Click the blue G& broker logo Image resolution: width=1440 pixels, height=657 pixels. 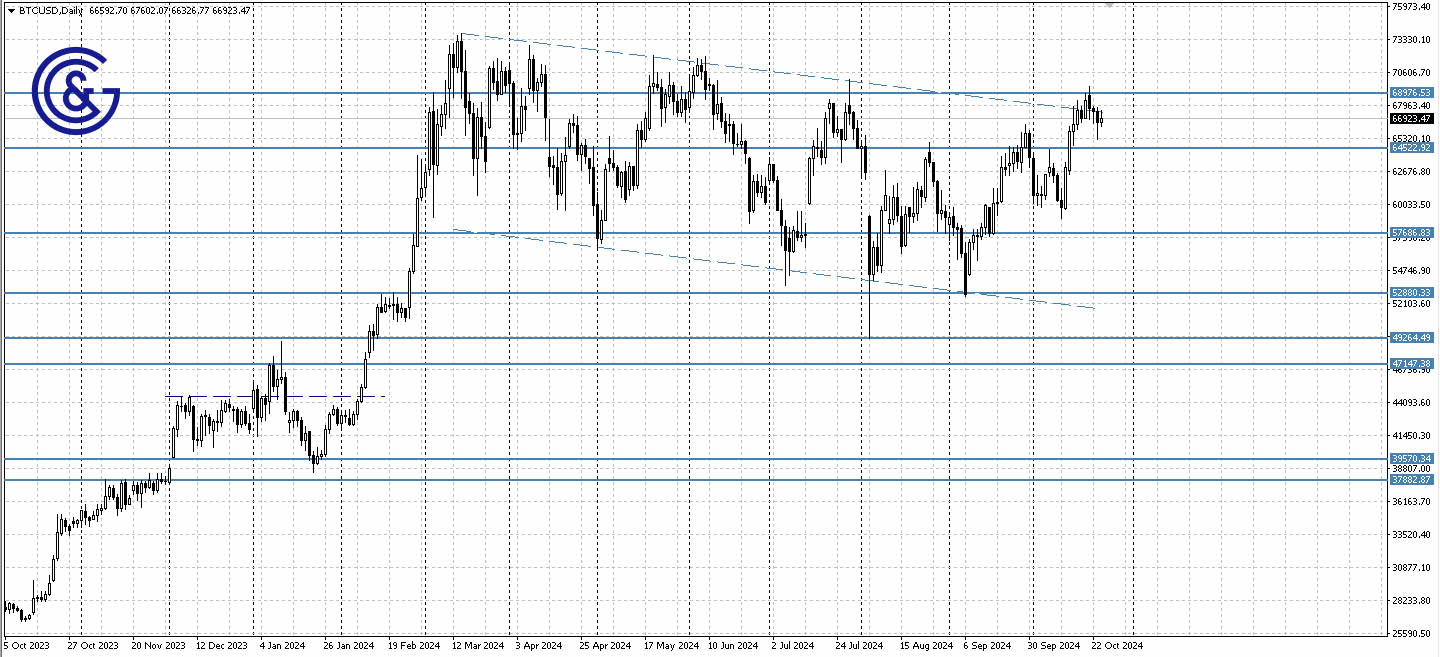pyautogui.click(x=75, y=90)
